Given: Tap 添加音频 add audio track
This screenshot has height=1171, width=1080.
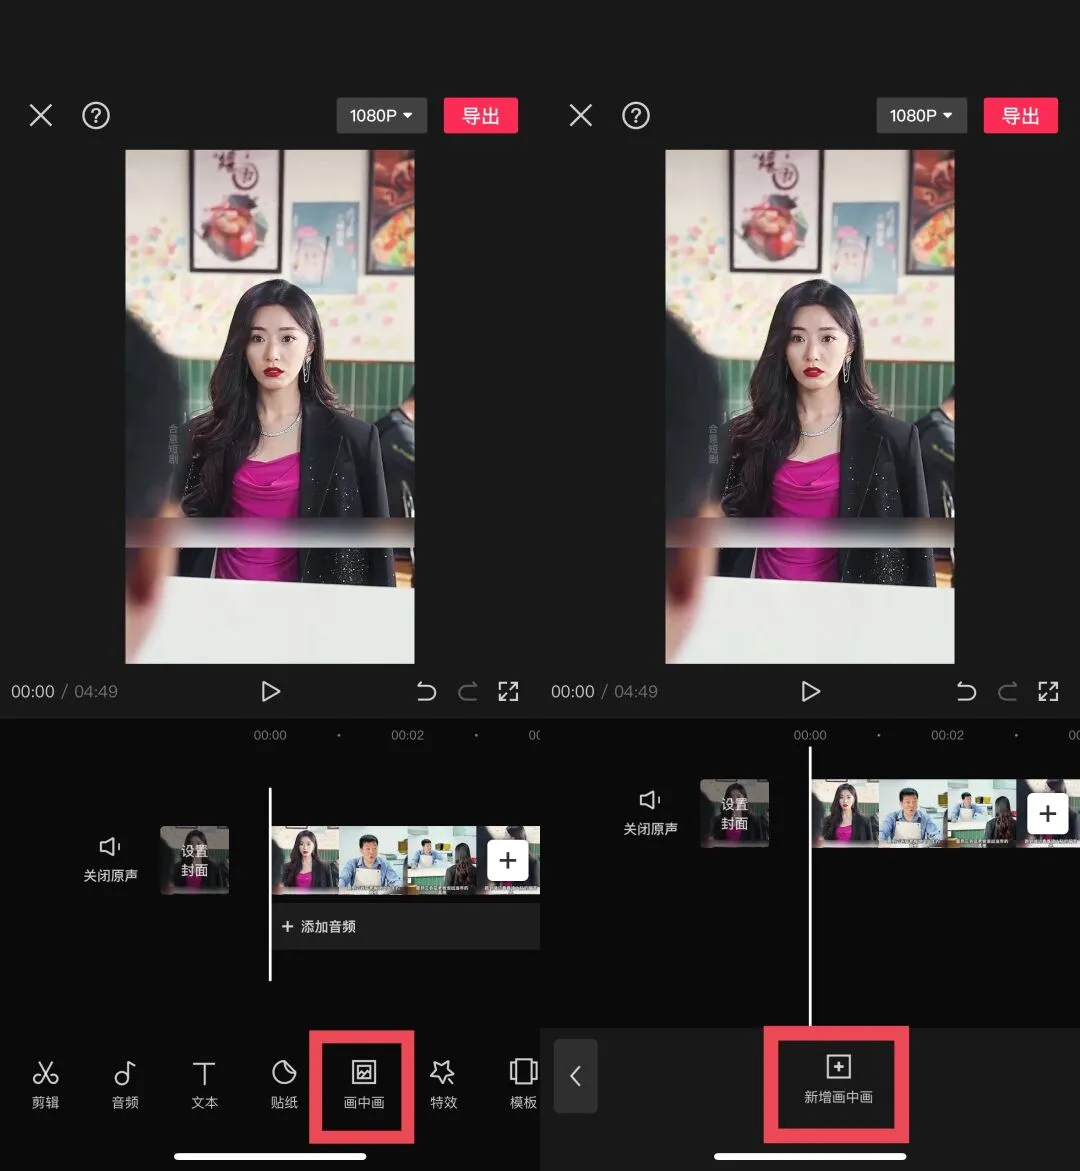Looking at the screenshot, I should point(406,927).
